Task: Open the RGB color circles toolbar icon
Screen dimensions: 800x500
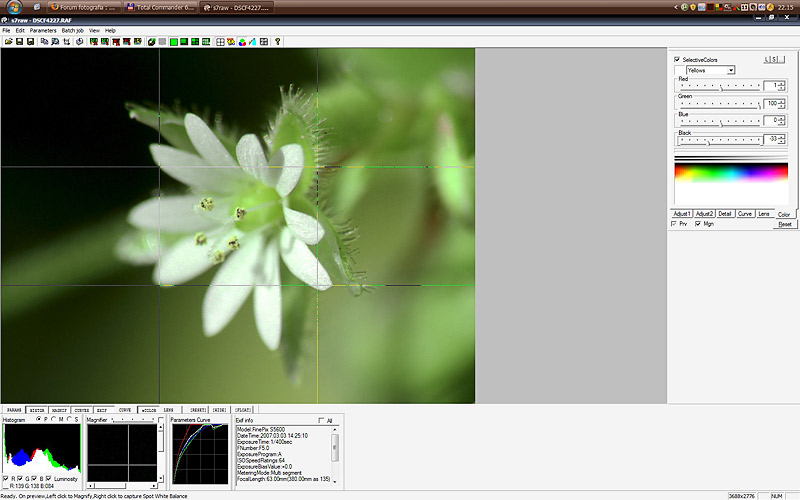Action: [242, 42]
